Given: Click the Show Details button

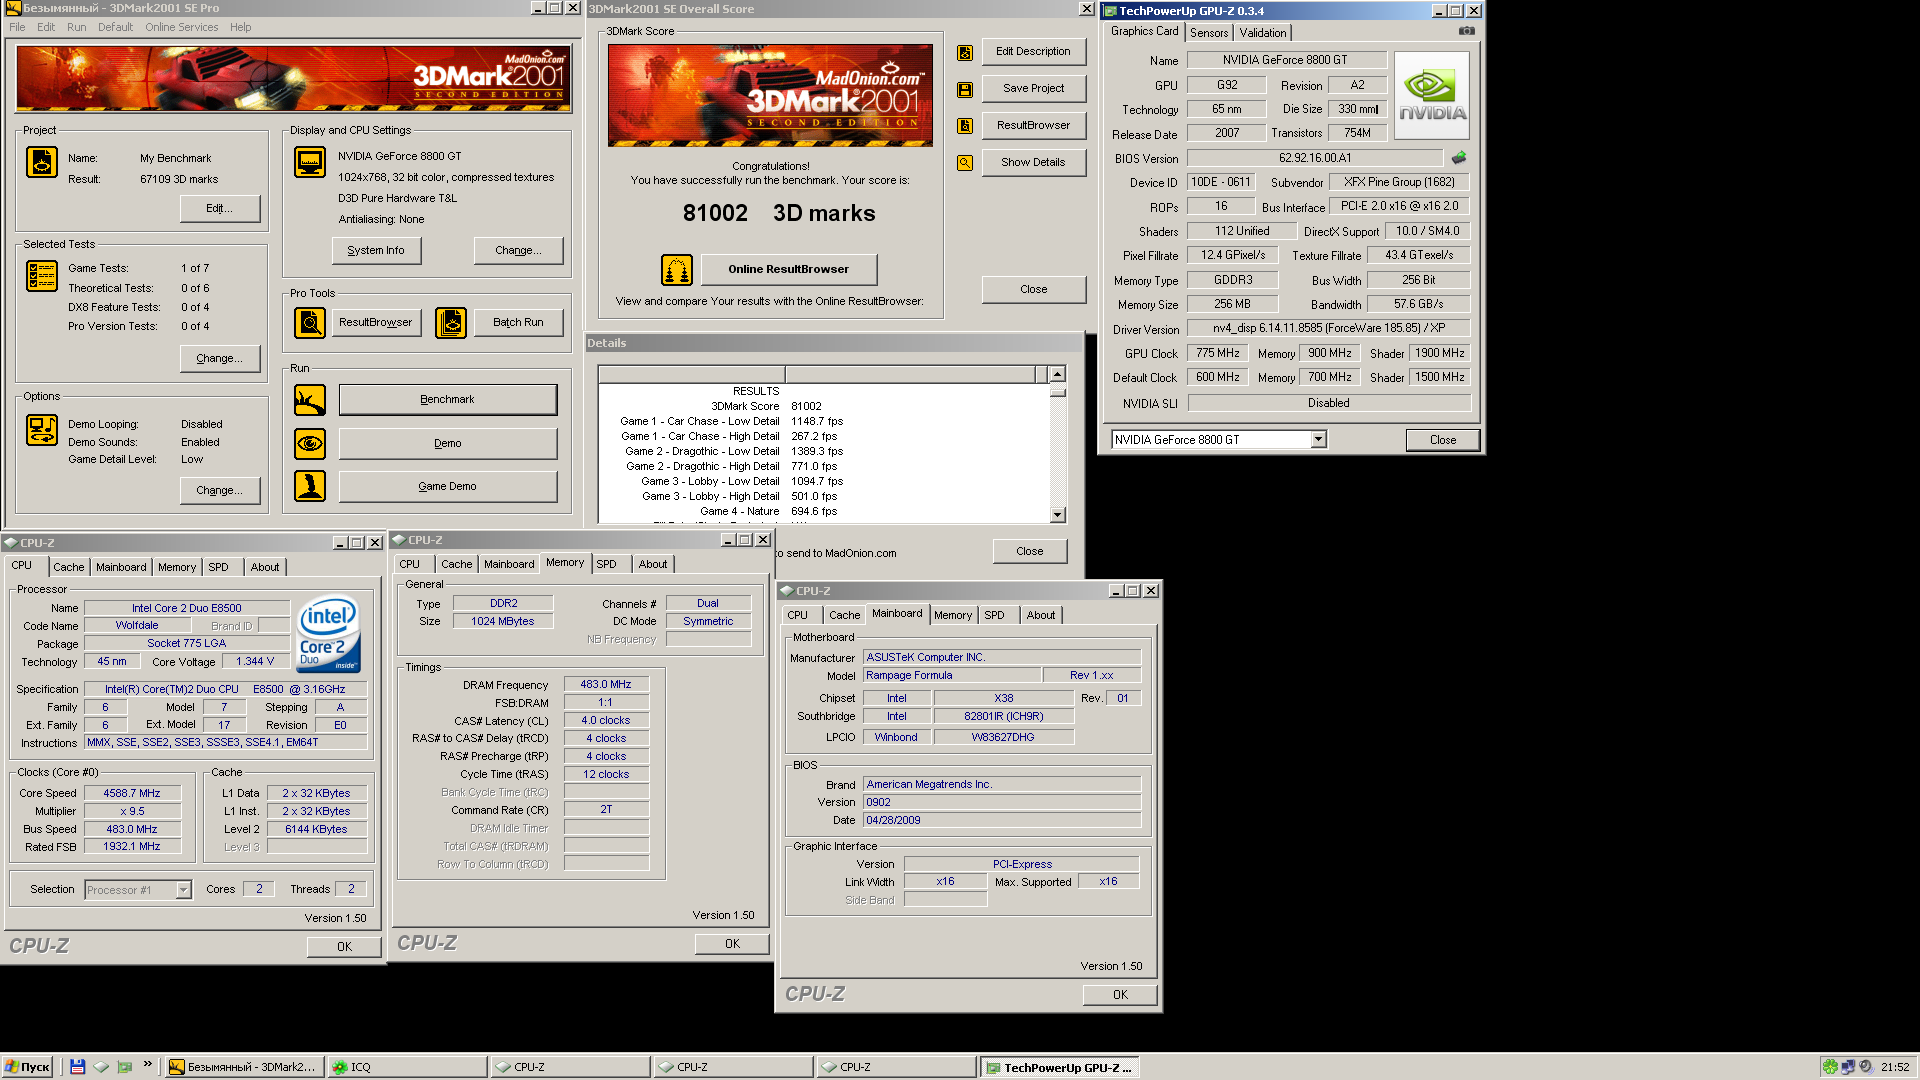Looking at the screenshot, I should pyautogui.click(x=1034, y=163).
